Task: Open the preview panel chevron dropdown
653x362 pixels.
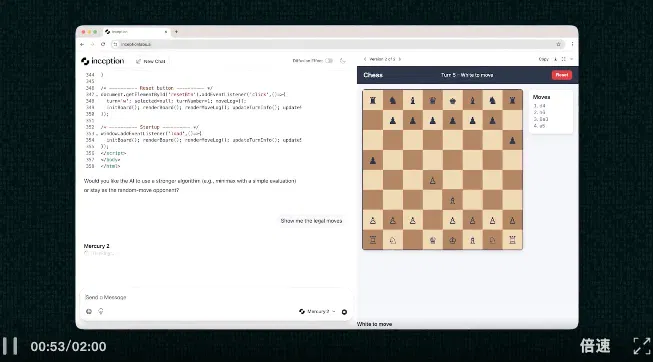Action: (571, 59)
